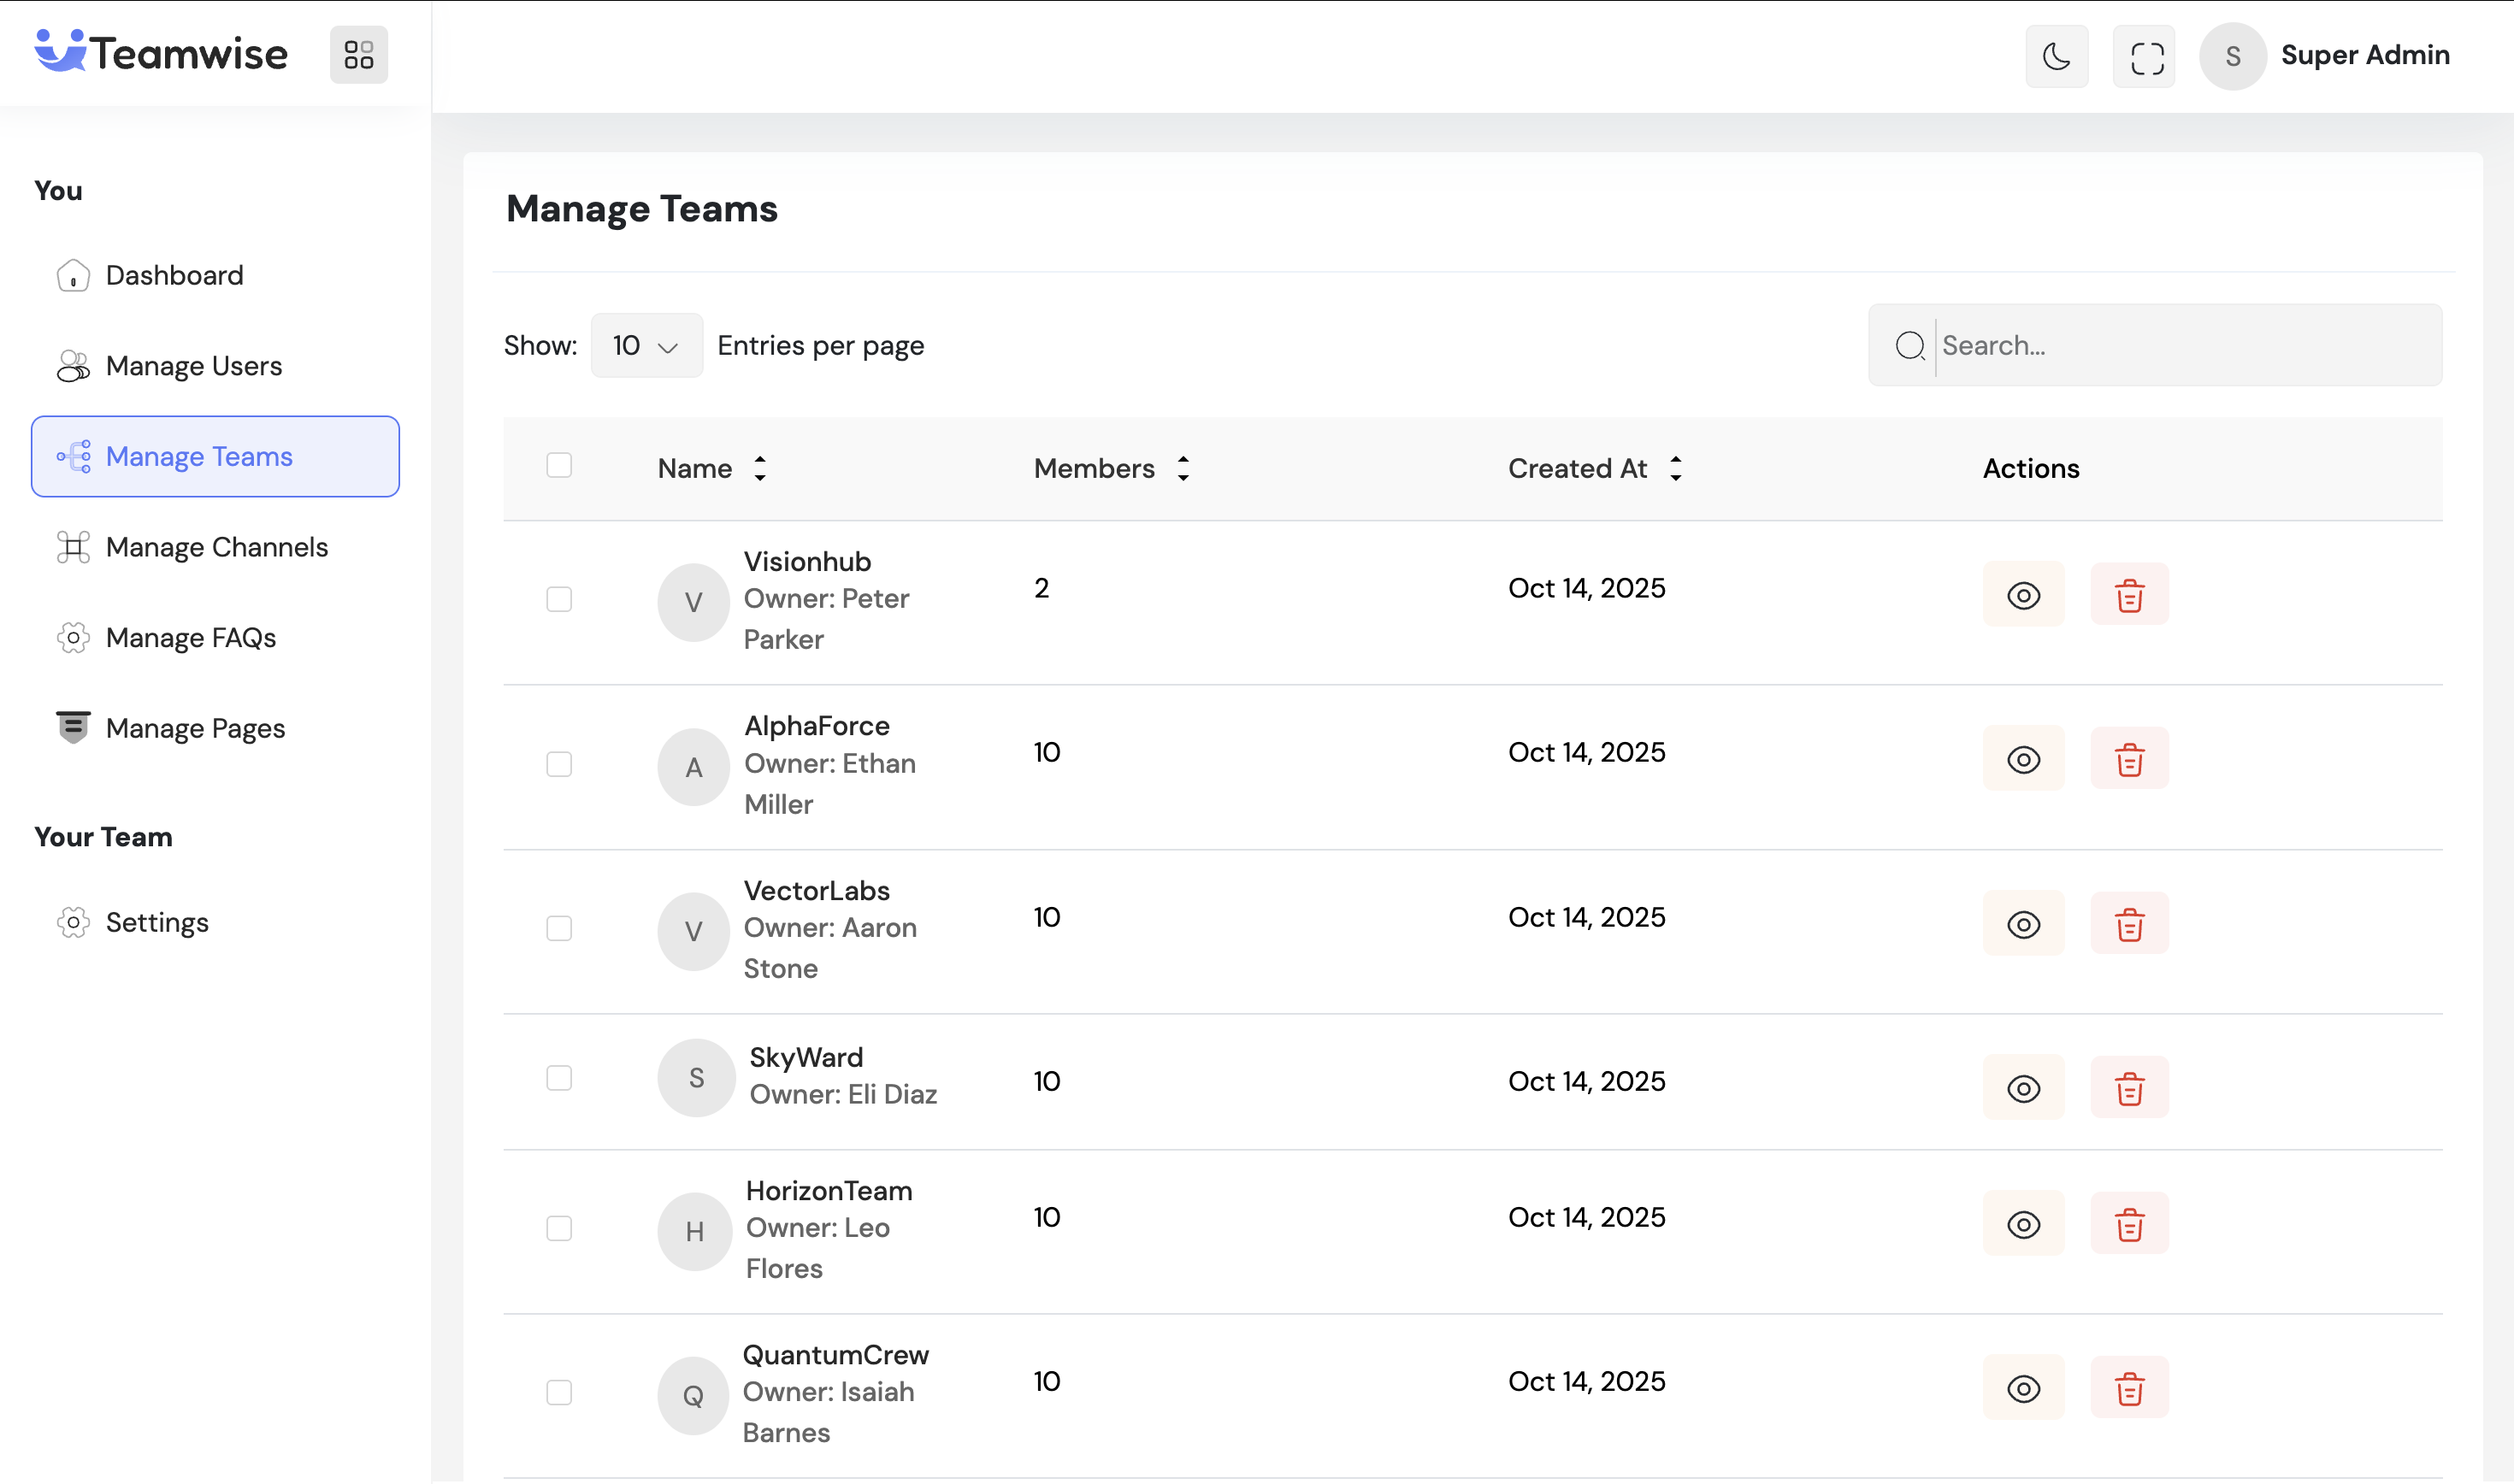Open VectorLabs team view icon
The width and height of the screenshot is (2514, 1484).
[2023, 924]
